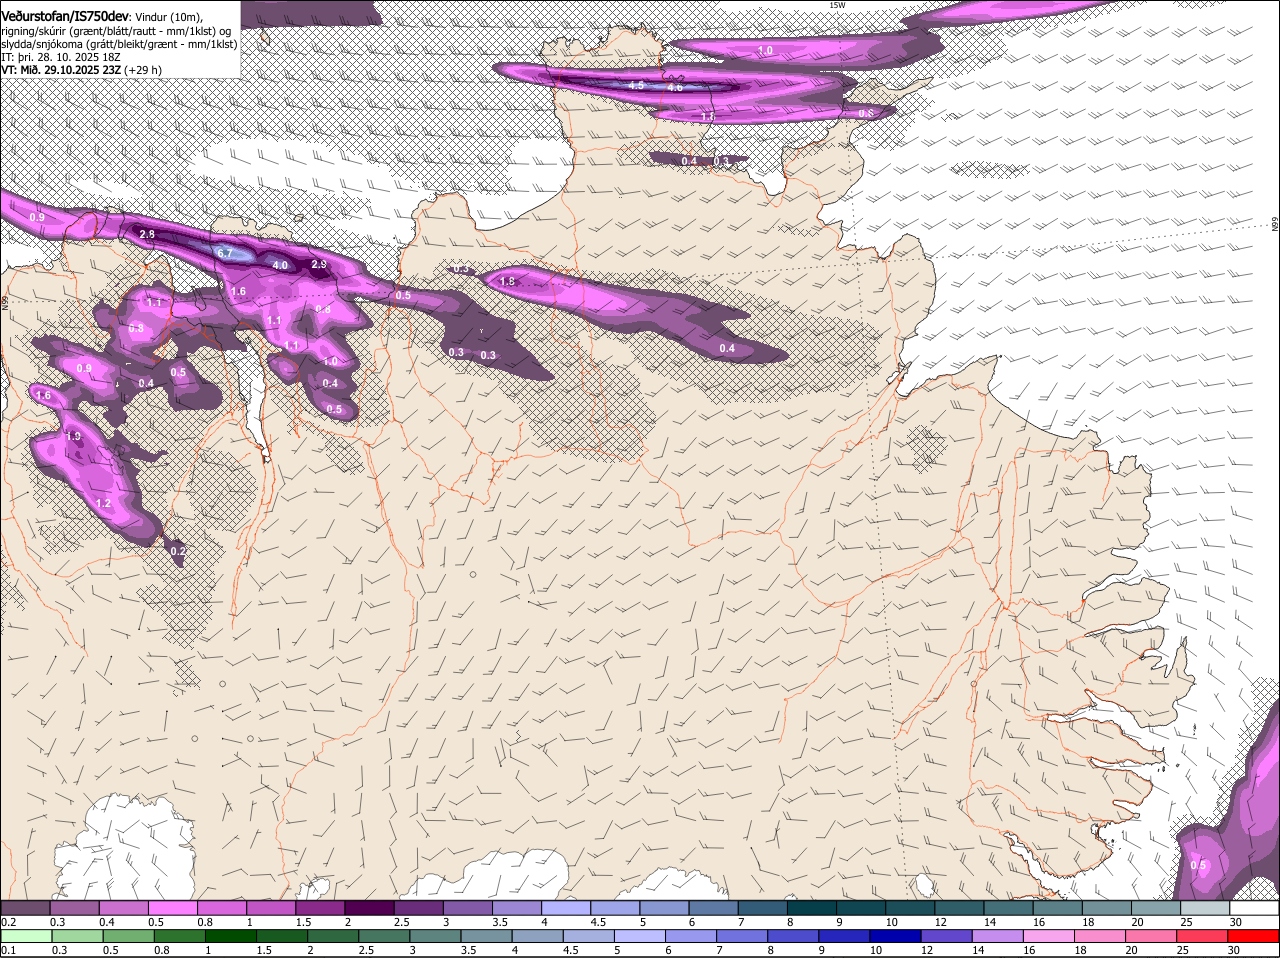Click the '(+29 h)' forecast offset text

(x=143, y=70)
